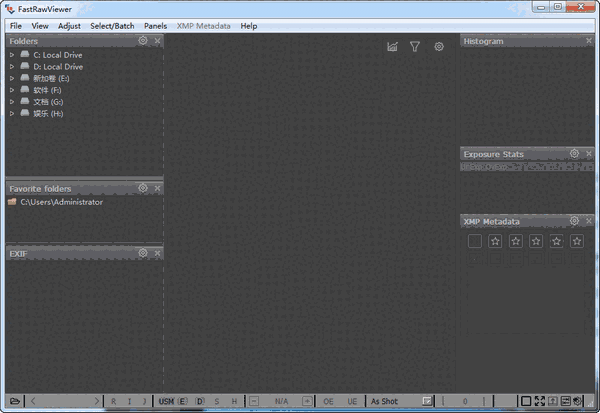The width and height of the screenshot is (600, 413).
Task: Toggle the OE overexposure indicator
Action: pyautogui.click(x=328, y=401)
